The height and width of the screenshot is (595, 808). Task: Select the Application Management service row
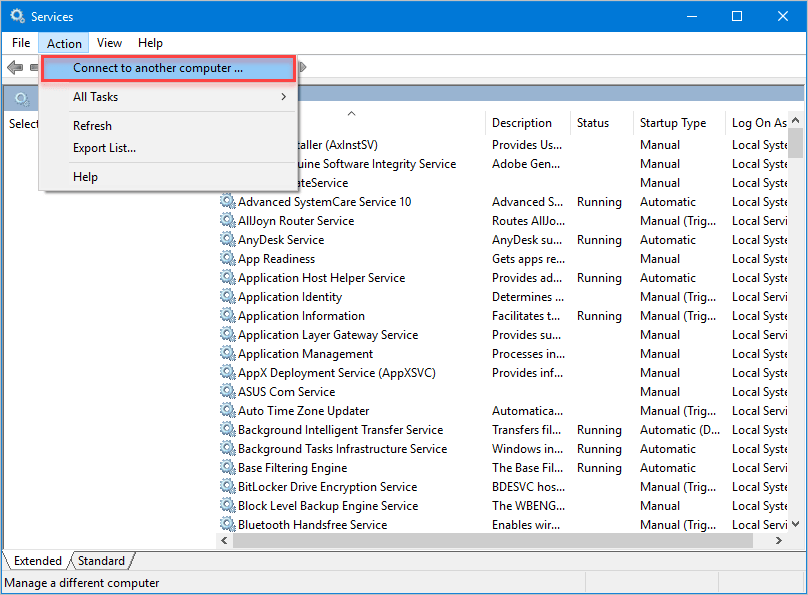click(x=305, y=354)
